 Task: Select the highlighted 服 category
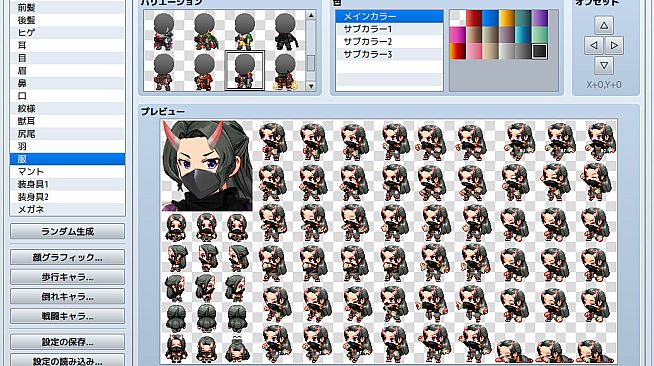(67, 159)
